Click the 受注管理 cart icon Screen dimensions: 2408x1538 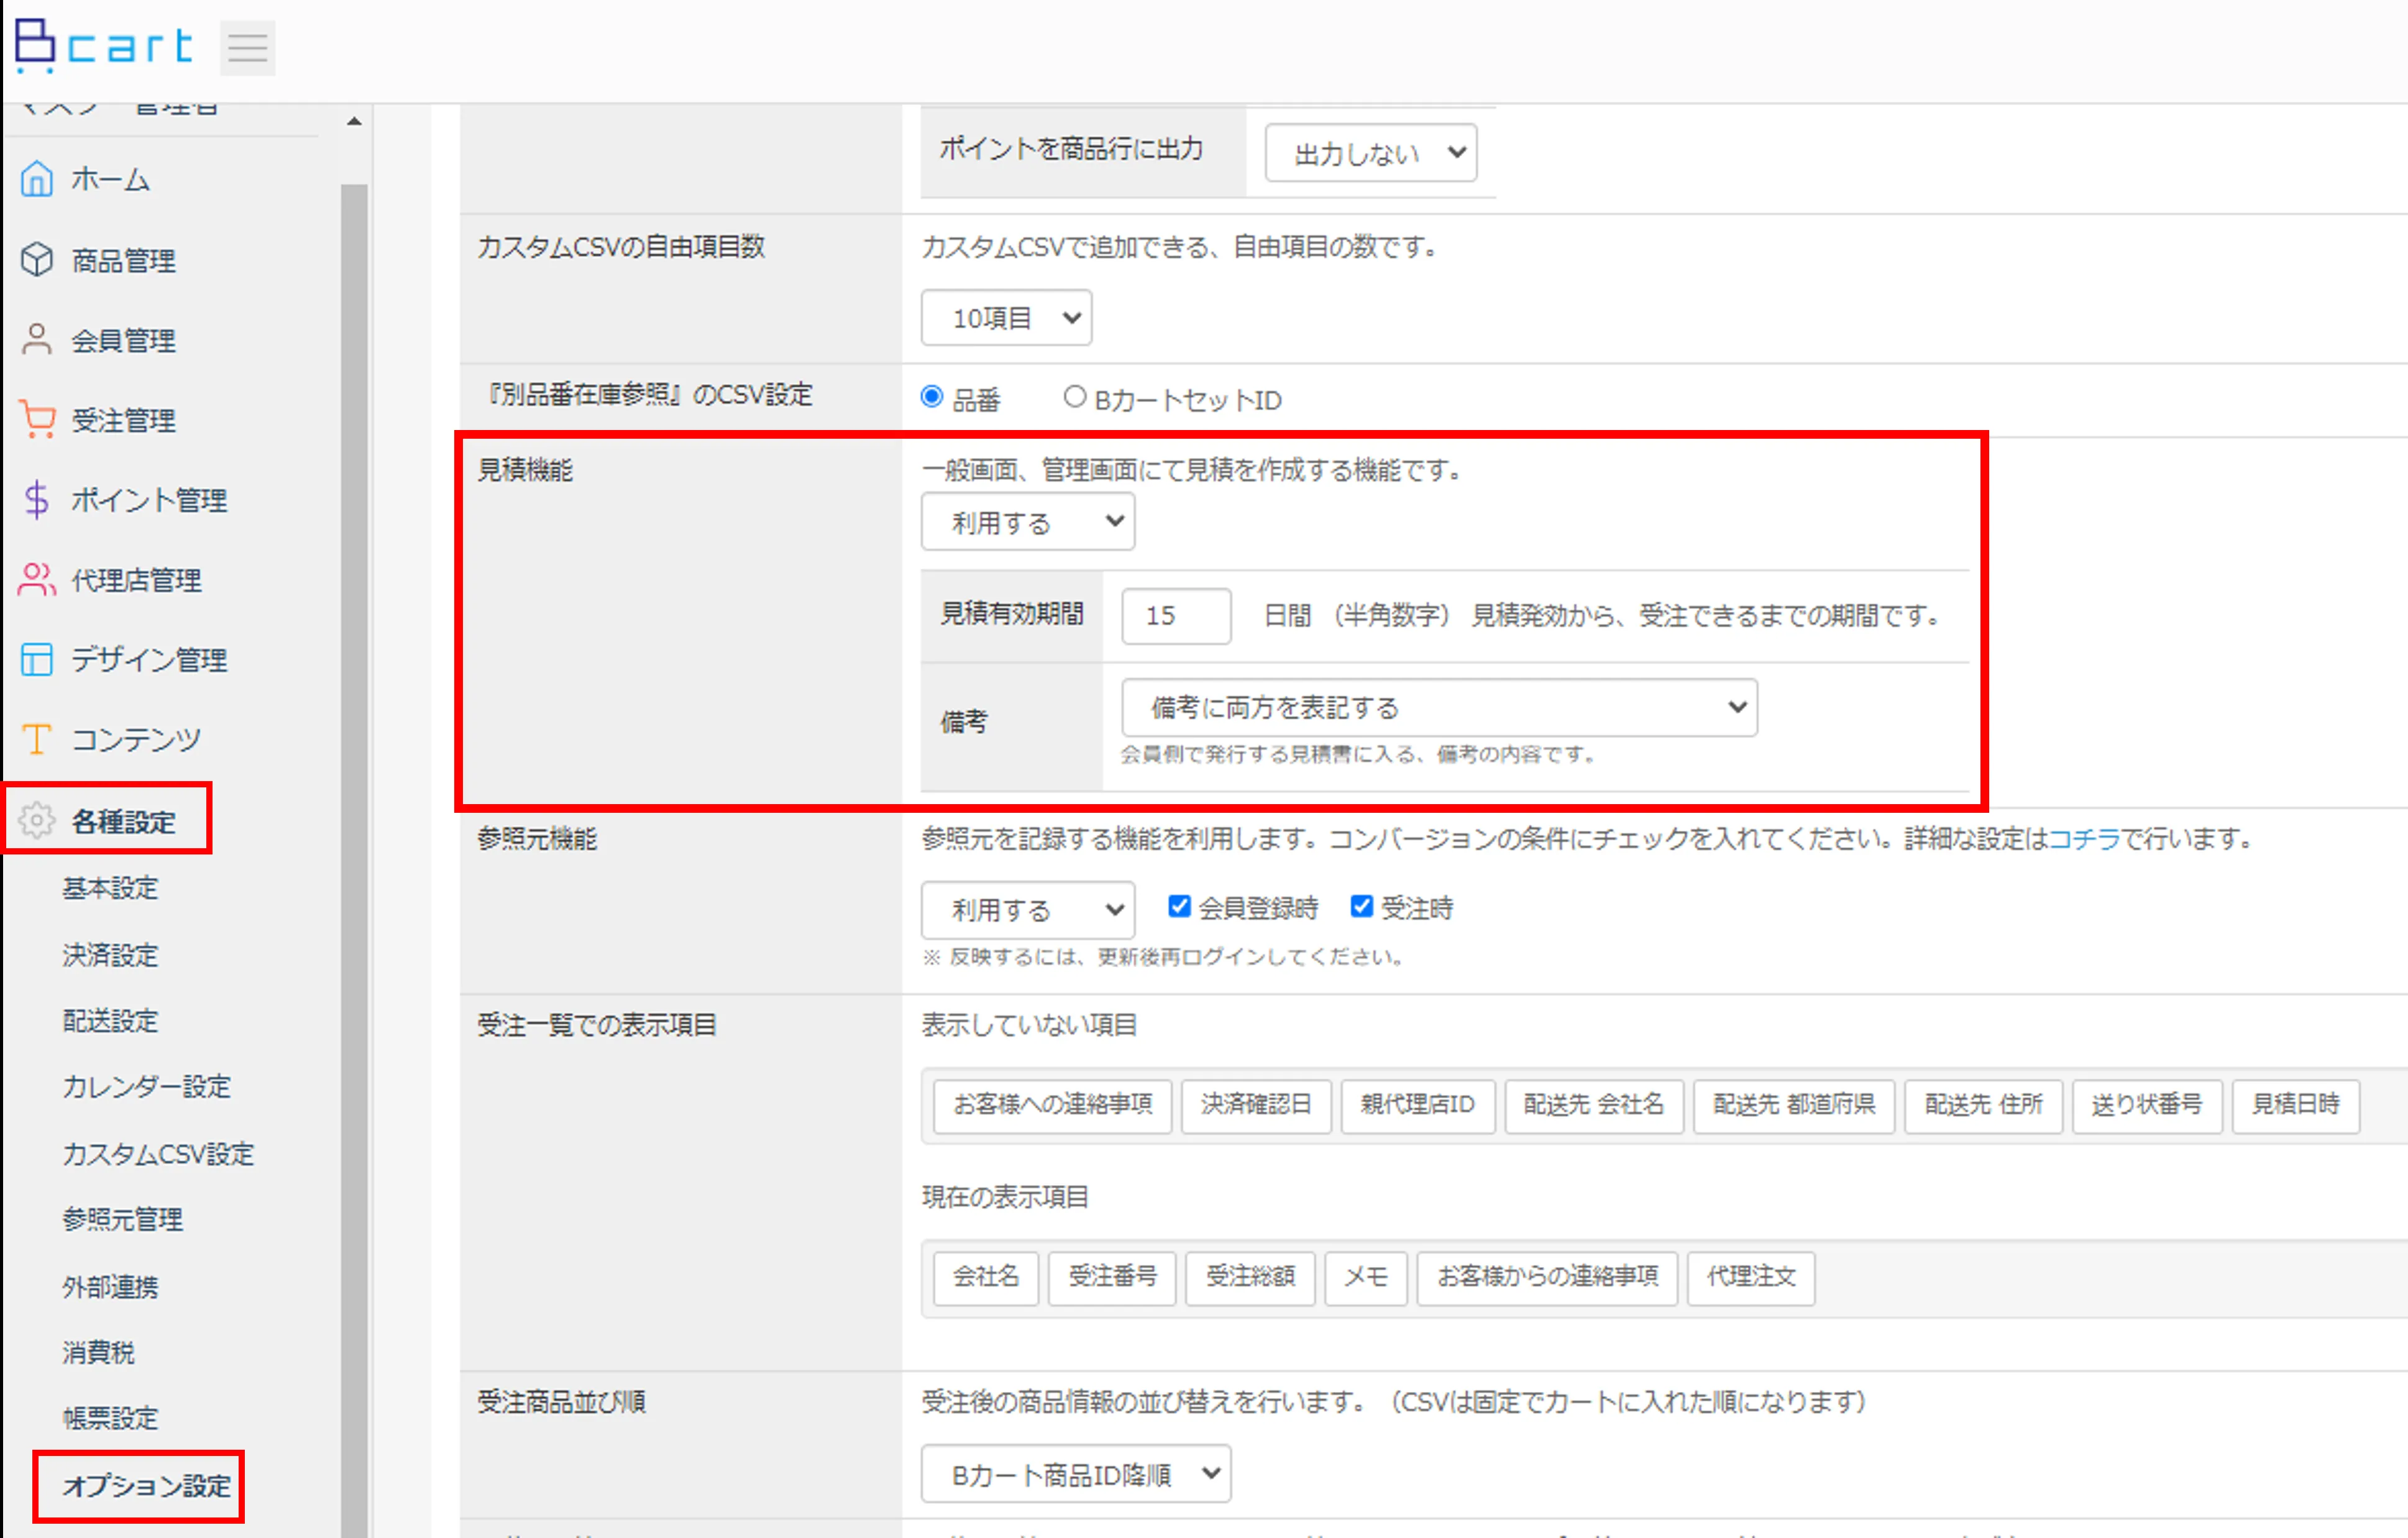37,420
